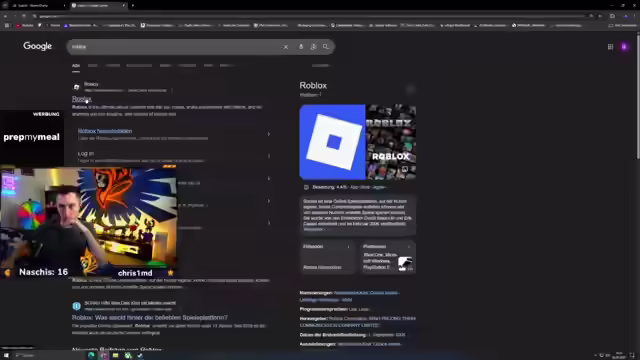Open the taskbar clock and date

click(619, 356)
